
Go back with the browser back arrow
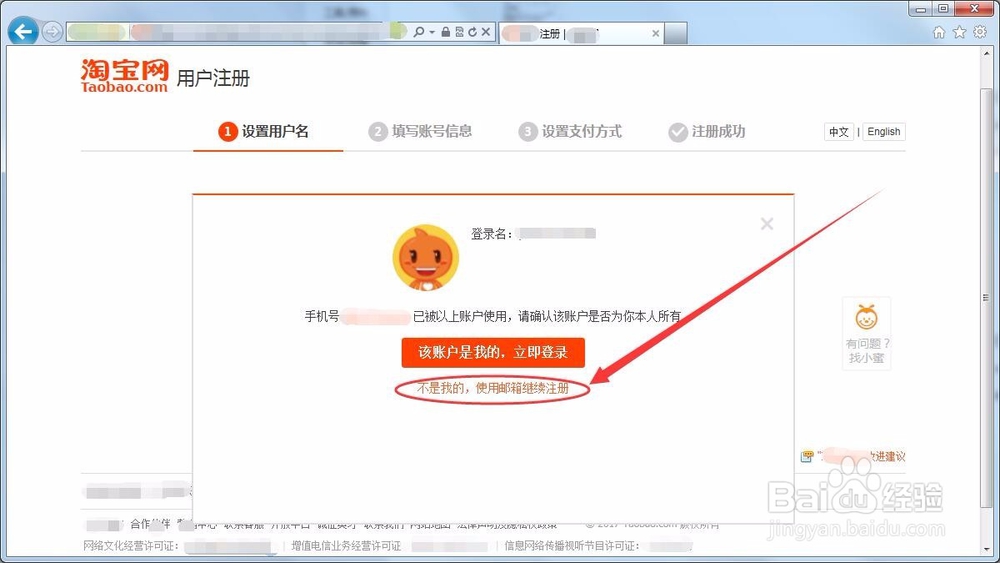[x=23, y=31]
